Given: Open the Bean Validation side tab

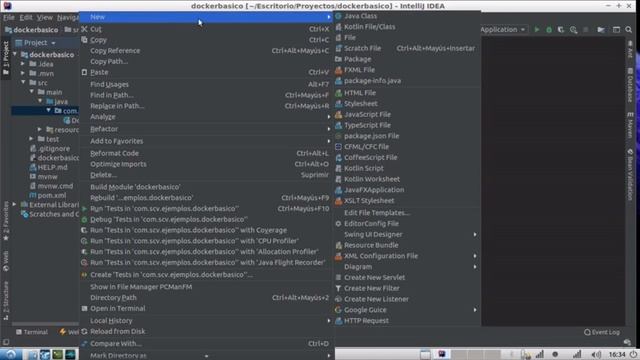Looking at the screenshot, I should [630, 175].
